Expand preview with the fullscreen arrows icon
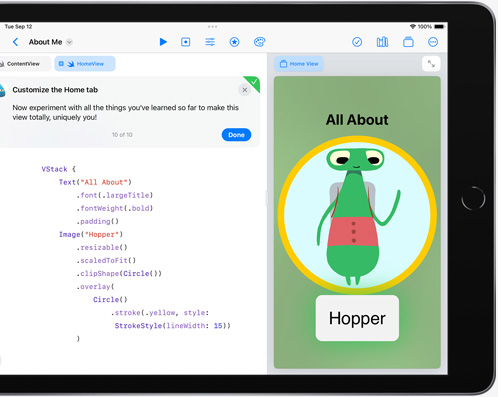The width and height of the screenshot is (498, 397). click(x=431, y=63)
